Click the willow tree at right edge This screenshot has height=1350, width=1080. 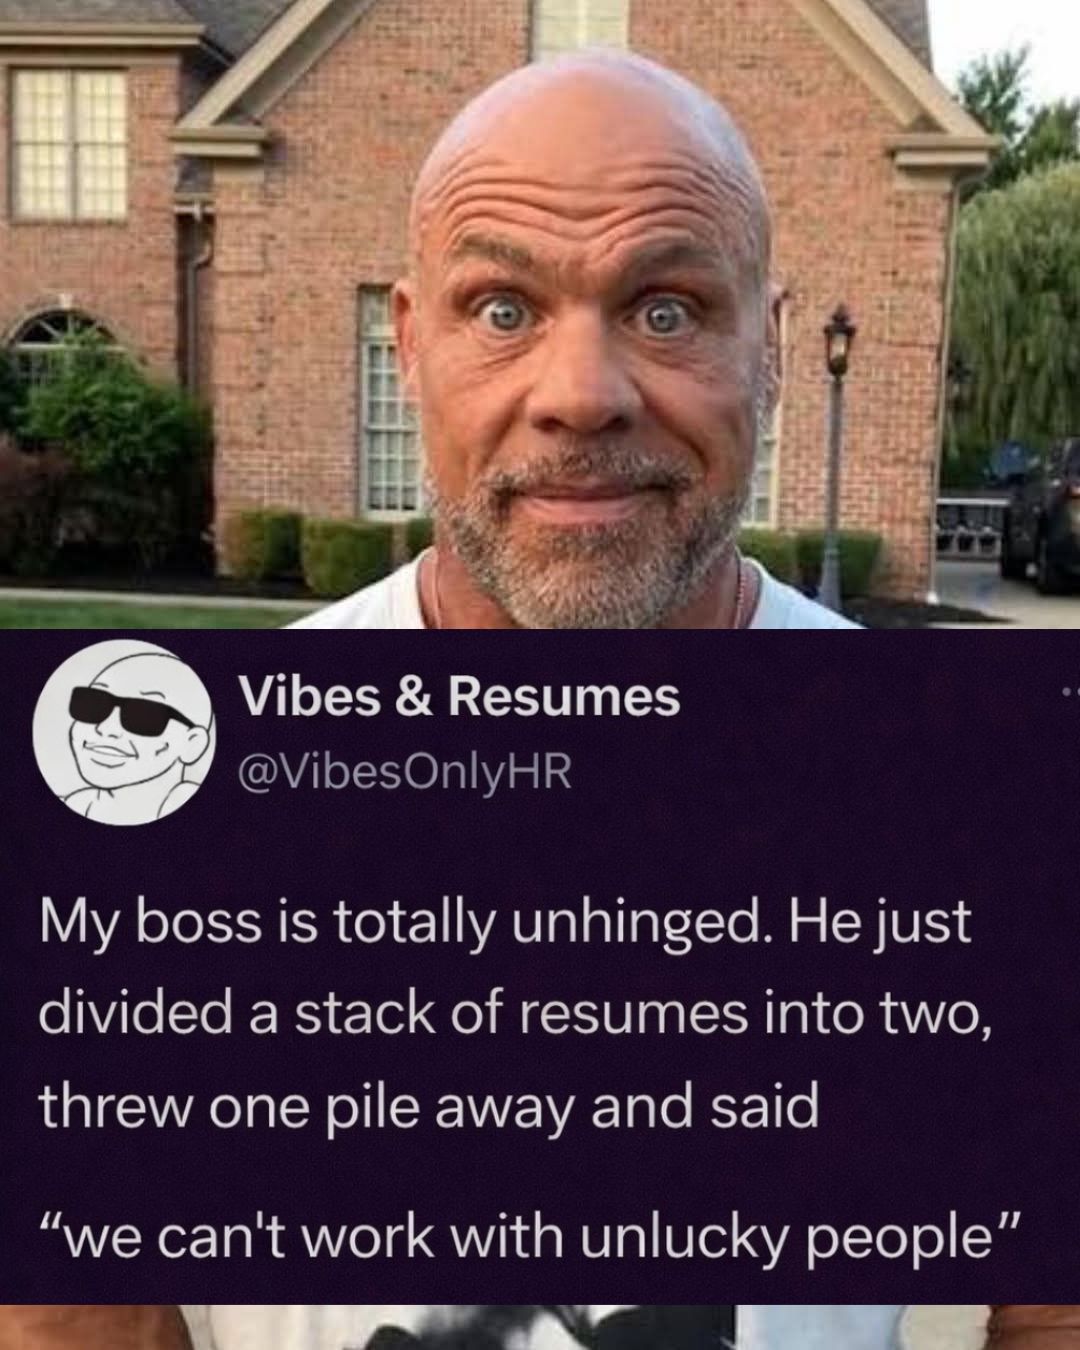[1015, 310]
